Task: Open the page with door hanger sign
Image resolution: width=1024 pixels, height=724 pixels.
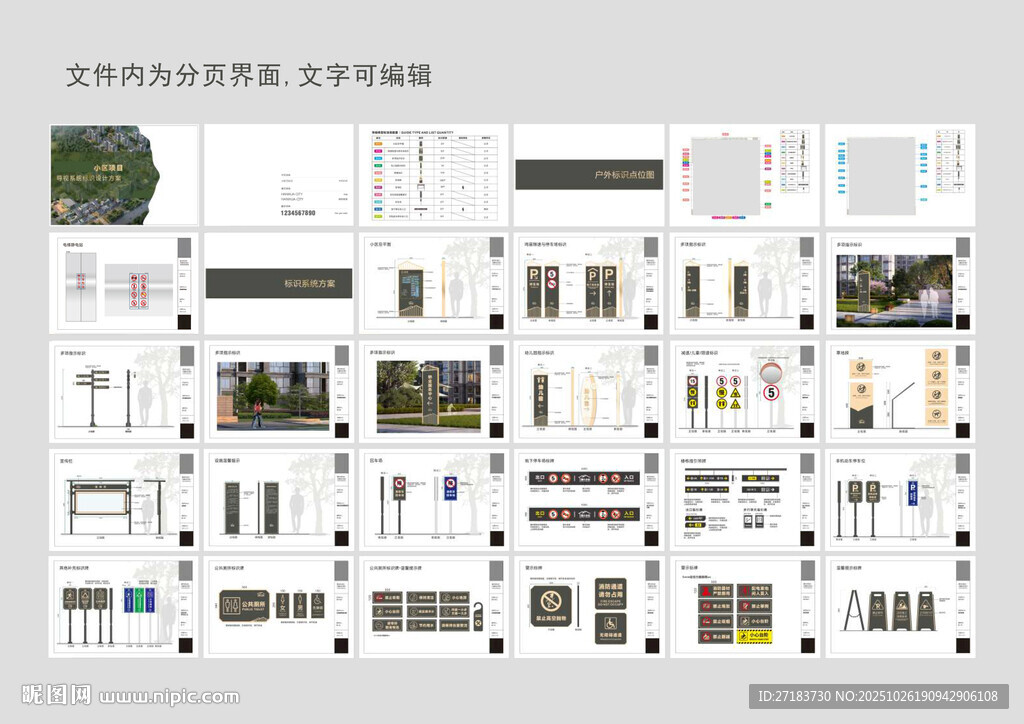Action: point(434,607)
